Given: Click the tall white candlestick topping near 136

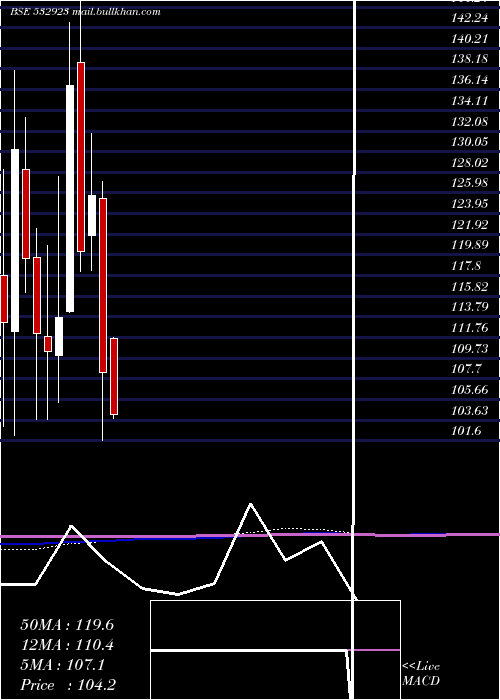Looking at the screenshot, I should pos(70,199).
